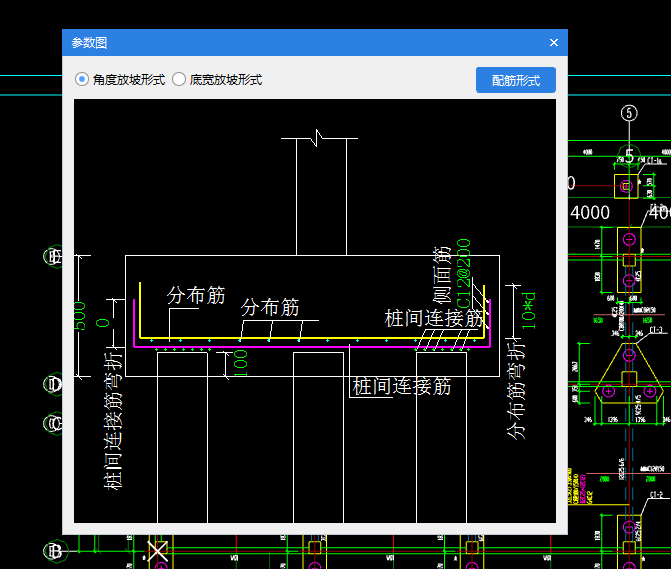Edit the C12@200 side rebar value
671x569 pixels.
click(464, 274)
